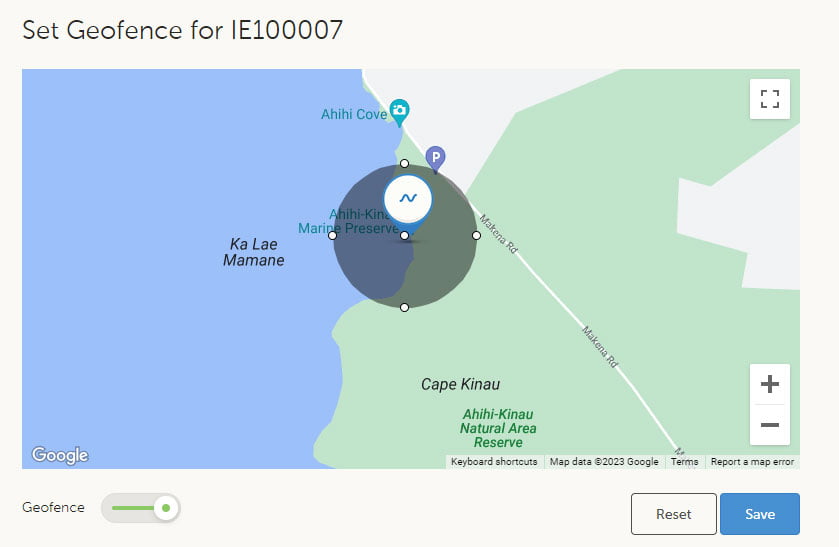Image resolution: width=839 pixels, height=547 pixels.
Task: Click the Cape Kinau map label
Action: click(460, 384)
